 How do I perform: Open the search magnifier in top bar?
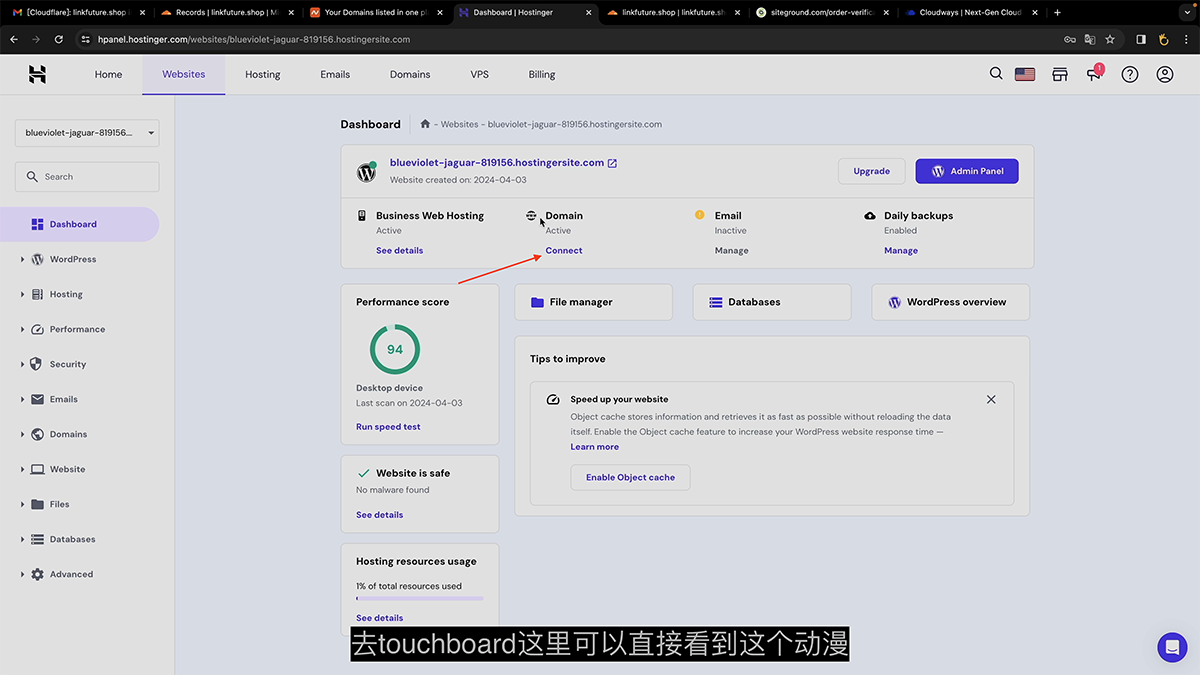996,73
